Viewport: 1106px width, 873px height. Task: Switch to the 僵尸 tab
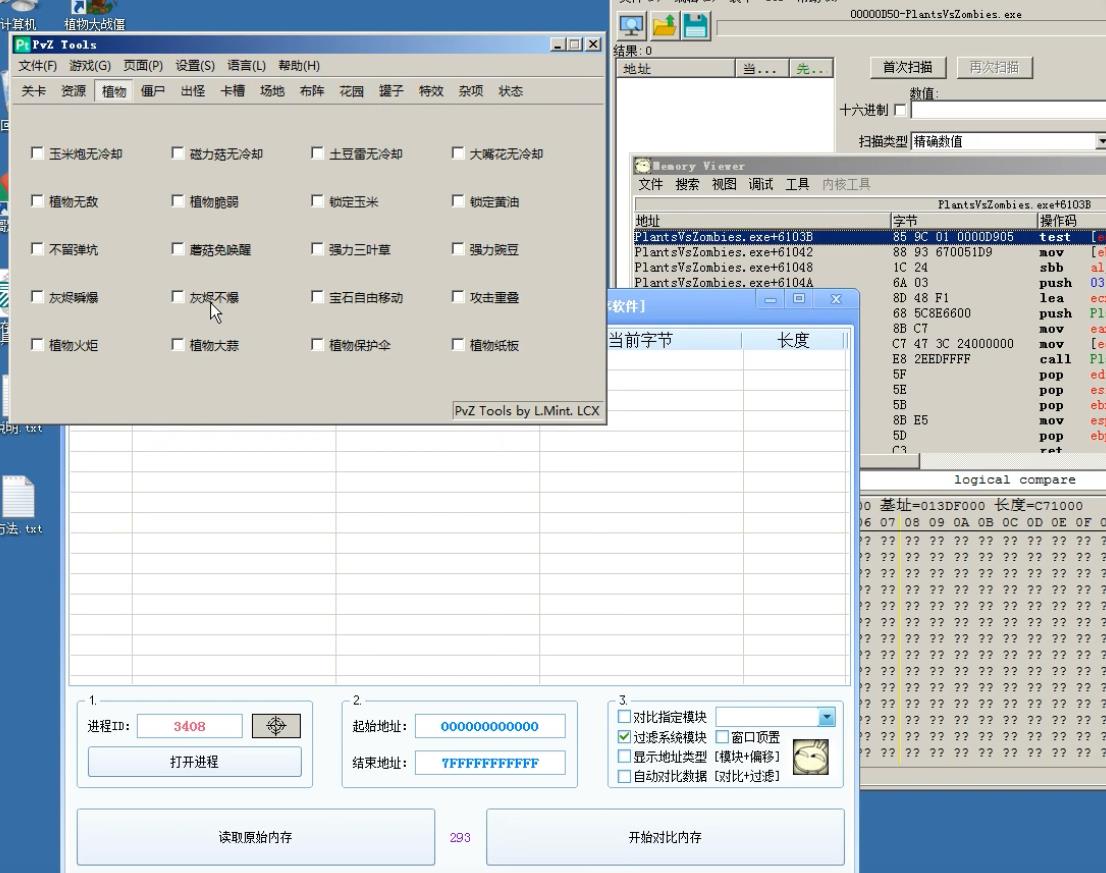tap(153, 91)
